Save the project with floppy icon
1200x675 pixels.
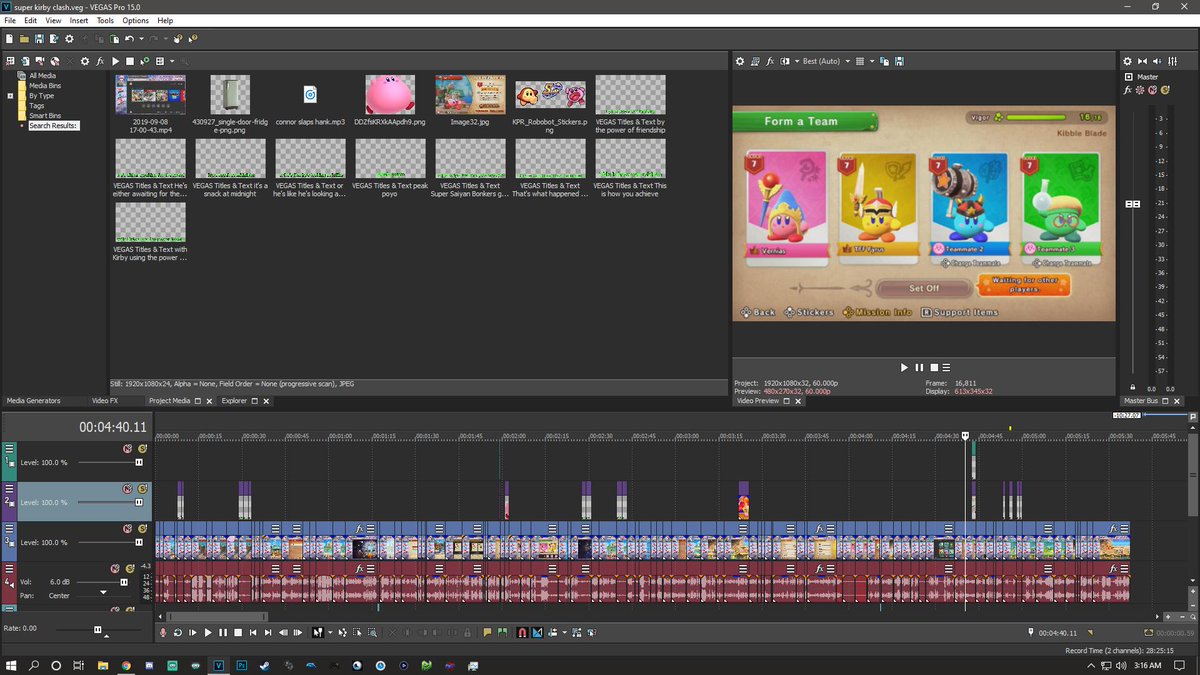click(x=39, y=39)
